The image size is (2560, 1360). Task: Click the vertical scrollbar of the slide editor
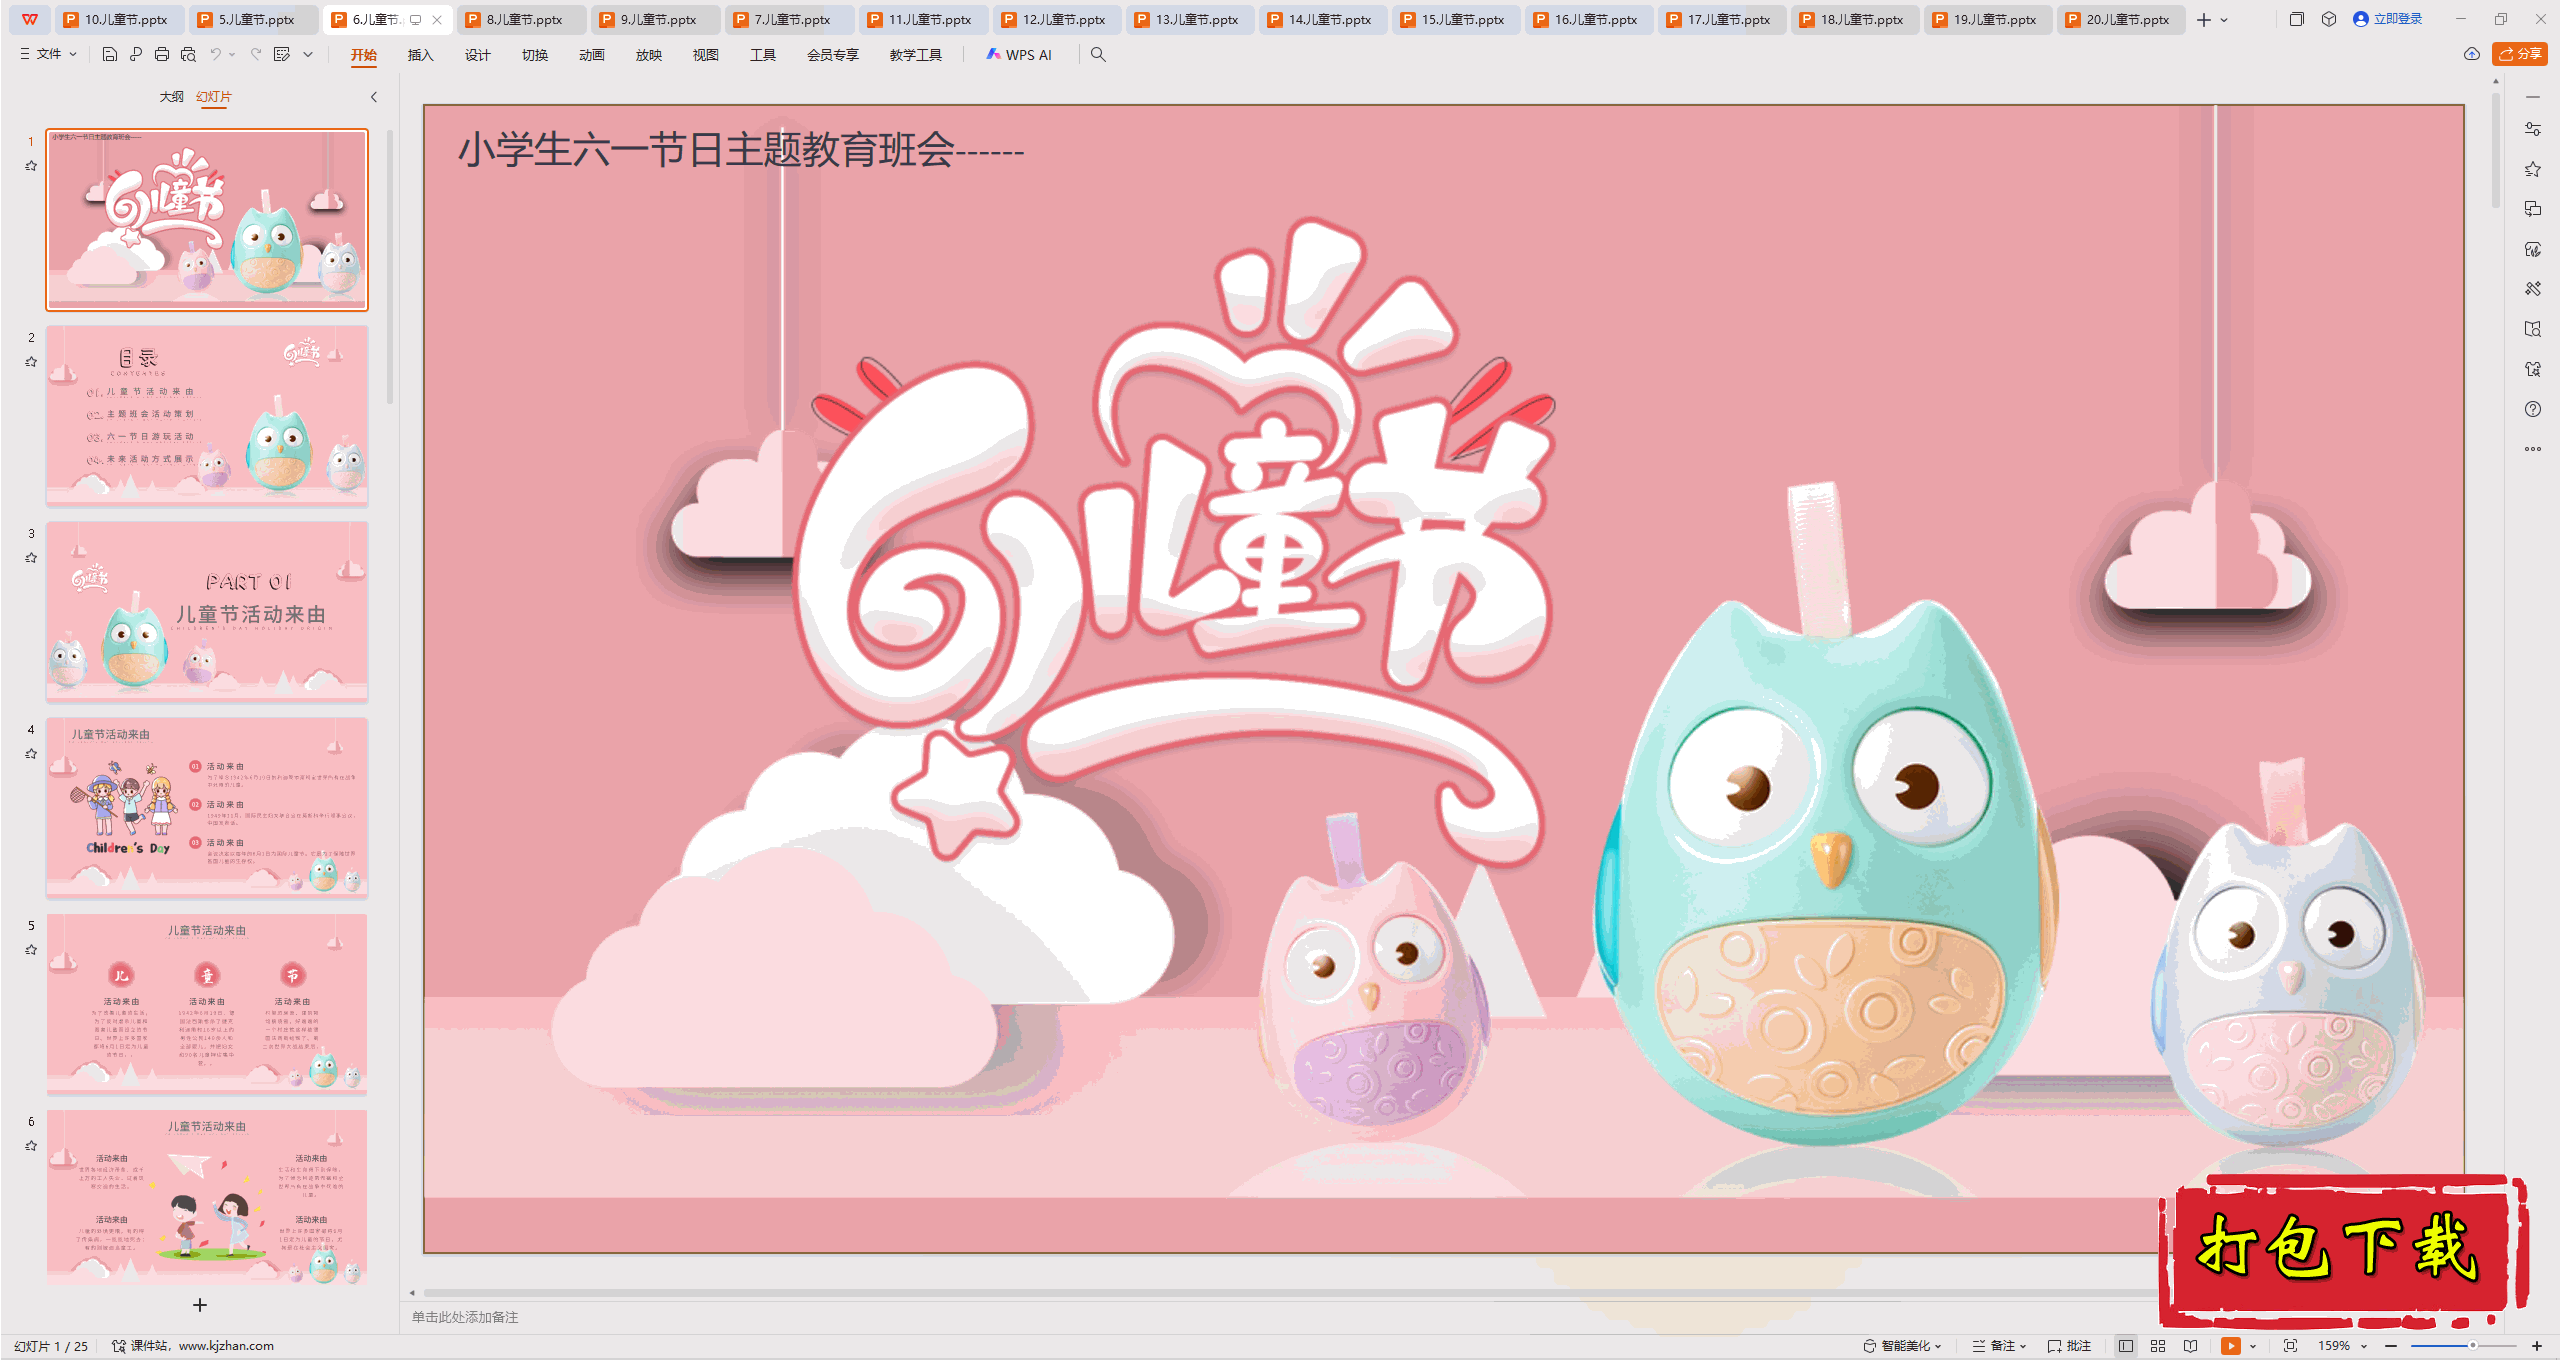2496,150
